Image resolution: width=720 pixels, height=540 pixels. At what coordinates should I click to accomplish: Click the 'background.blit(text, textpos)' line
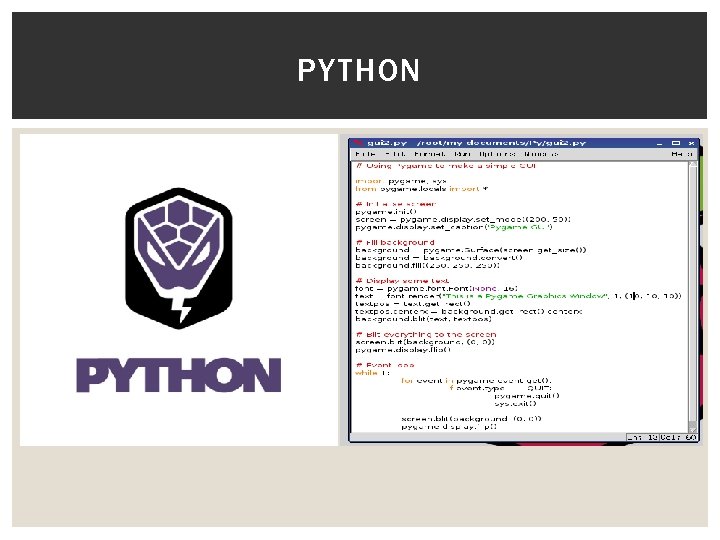pos(423,319)
